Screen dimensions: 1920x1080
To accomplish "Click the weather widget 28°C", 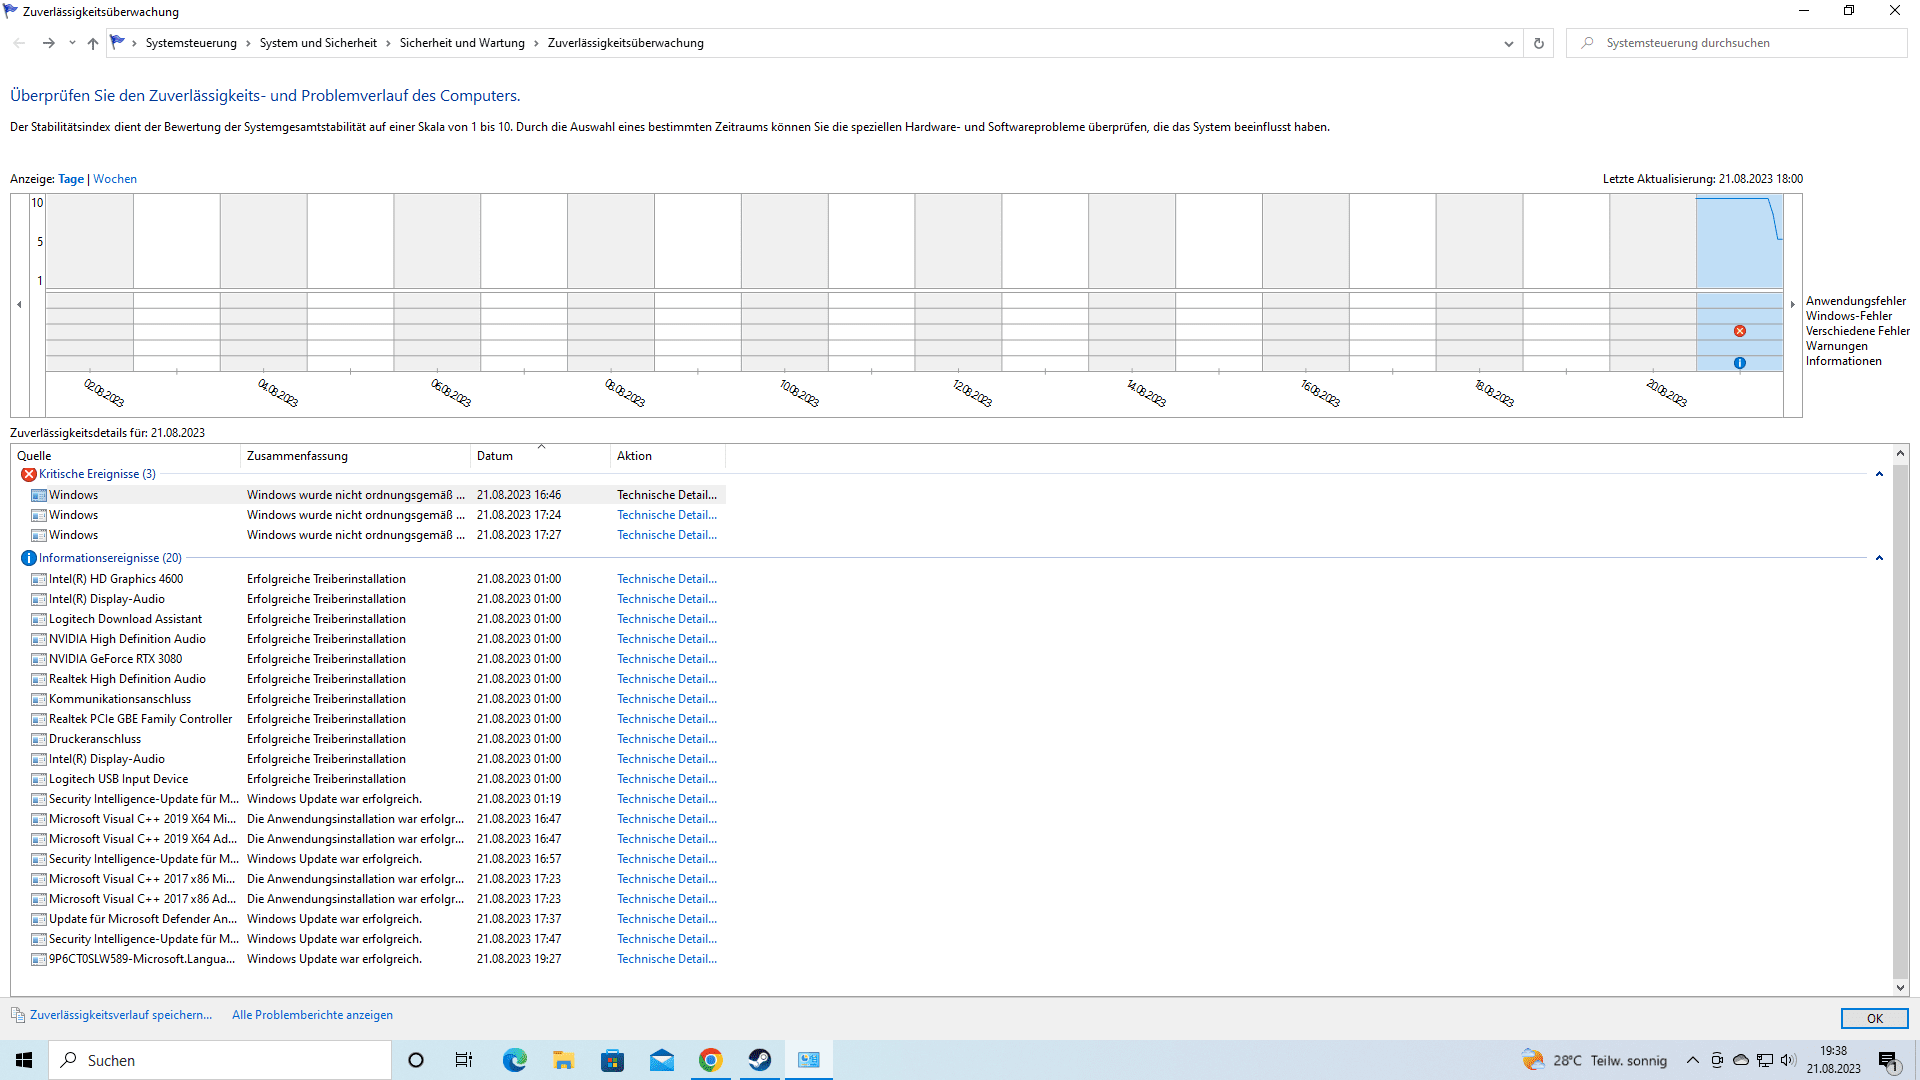I will point(1595,1060).
